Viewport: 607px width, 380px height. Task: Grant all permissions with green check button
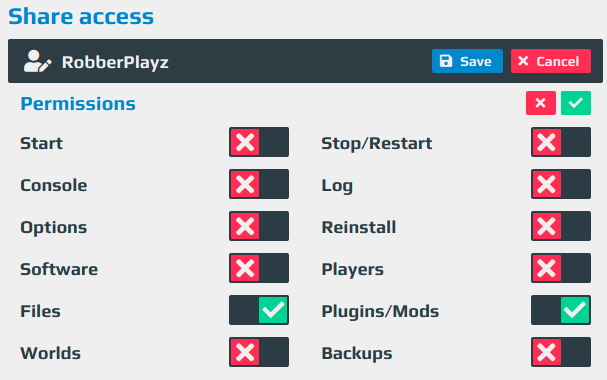tap(576, 103)
